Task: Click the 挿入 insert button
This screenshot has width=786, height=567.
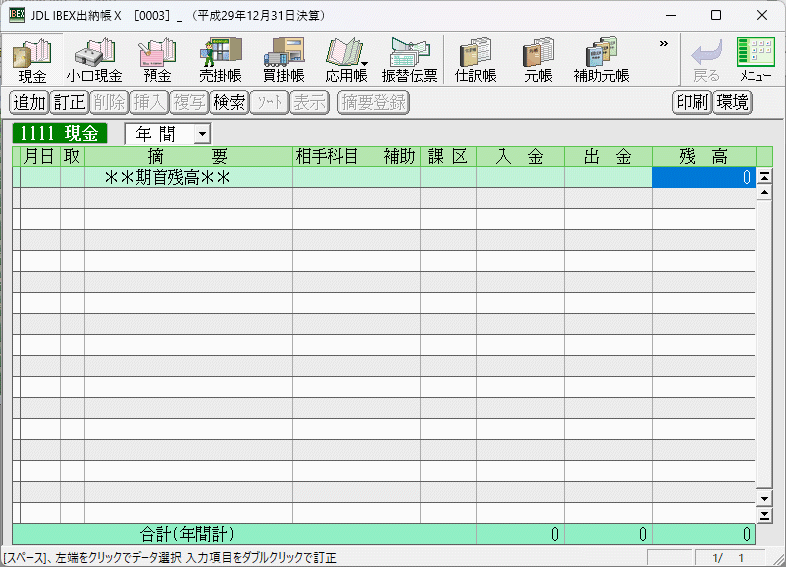Action: pyautogui.click(x=149, y=102)
